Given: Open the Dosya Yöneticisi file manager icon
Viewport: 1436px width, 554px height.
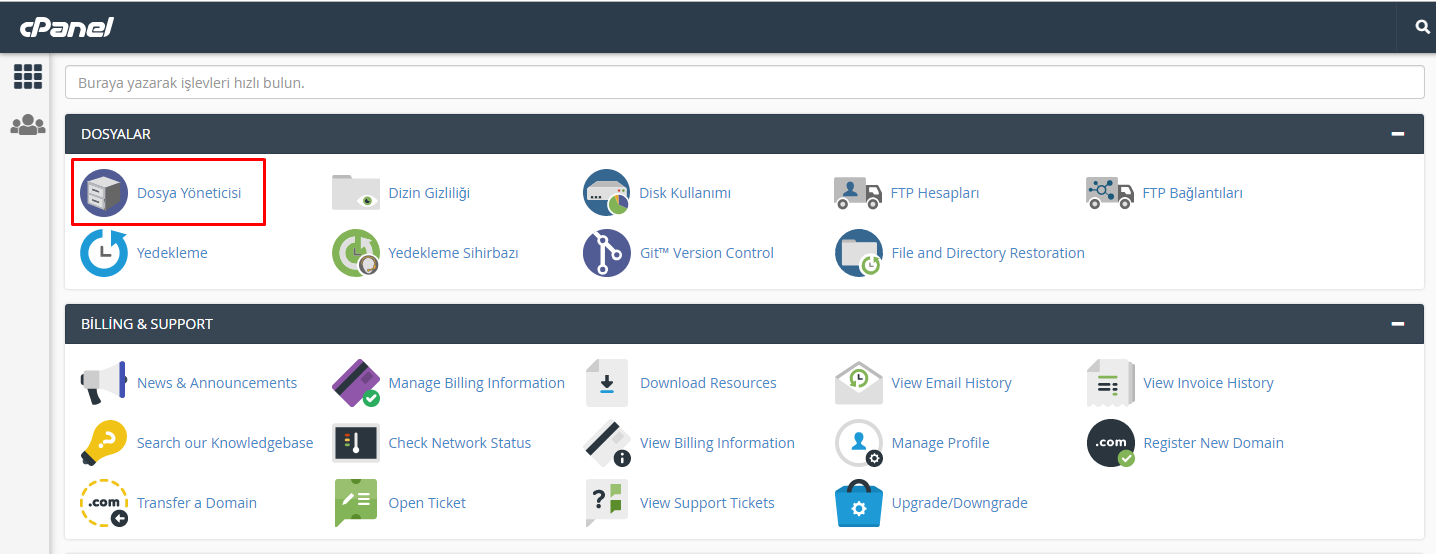Looking at the screenshot, I should point(104,193).
